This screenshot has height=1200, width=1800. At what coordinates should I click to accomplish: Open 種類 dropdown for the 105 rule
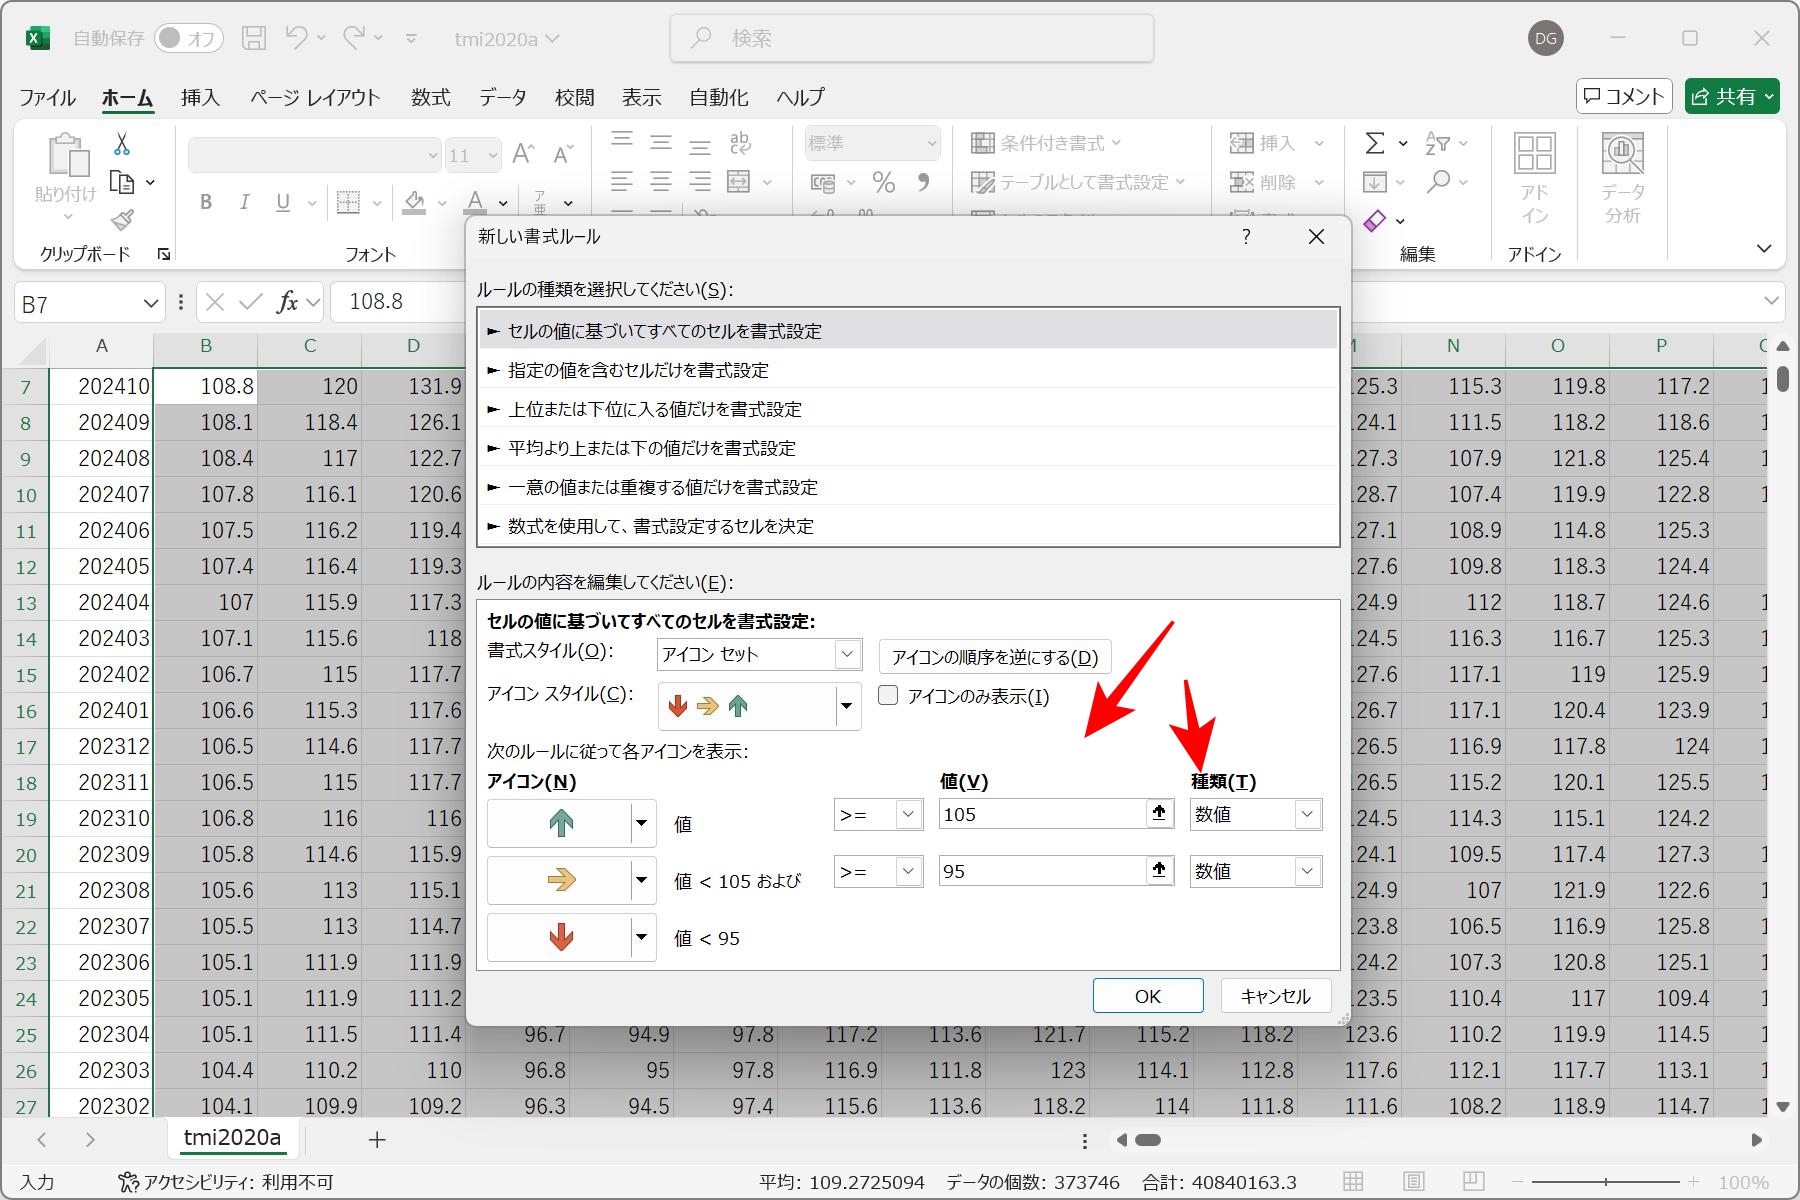tap(1307, 814)
